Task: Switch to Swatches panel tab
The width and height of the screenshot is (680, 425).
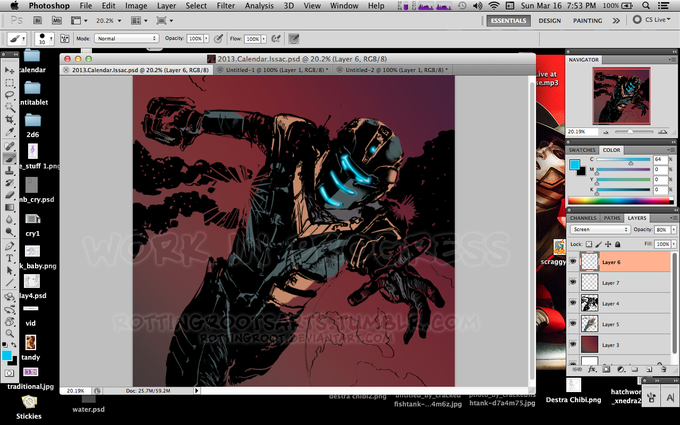Action: click(x=582, y=150)
